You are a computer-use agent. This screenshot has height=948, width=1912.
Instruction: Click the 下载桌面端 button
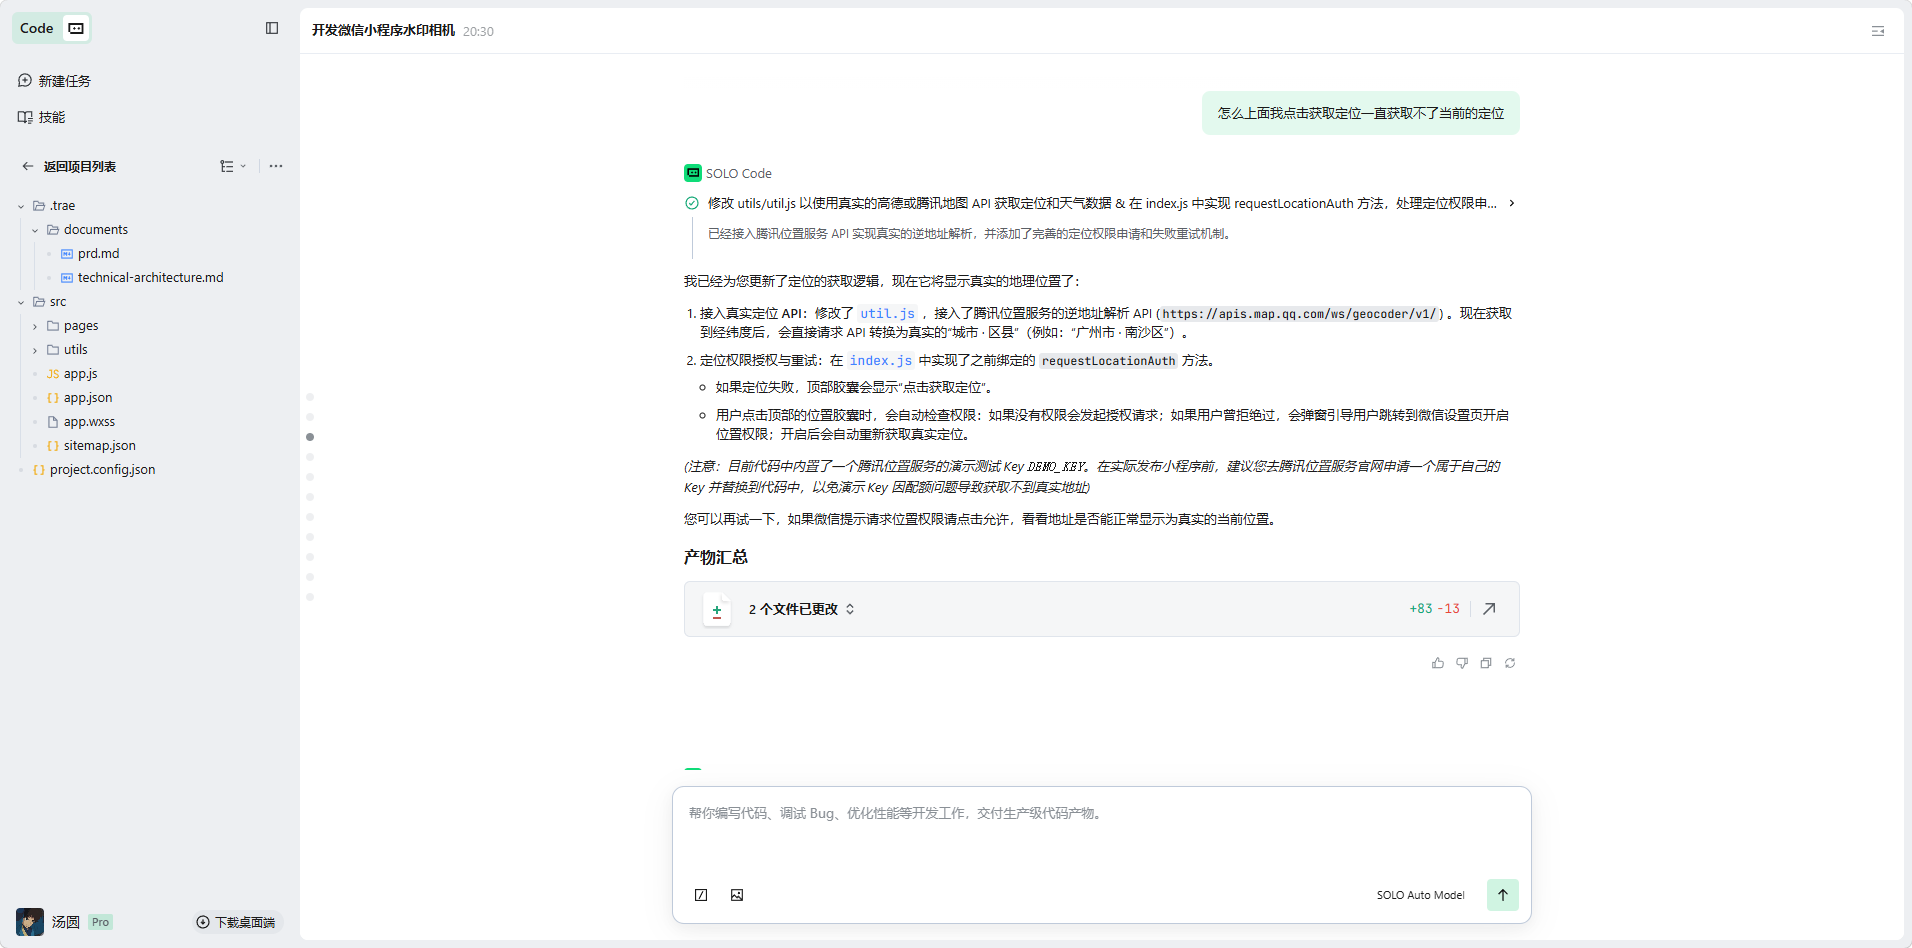236,922
